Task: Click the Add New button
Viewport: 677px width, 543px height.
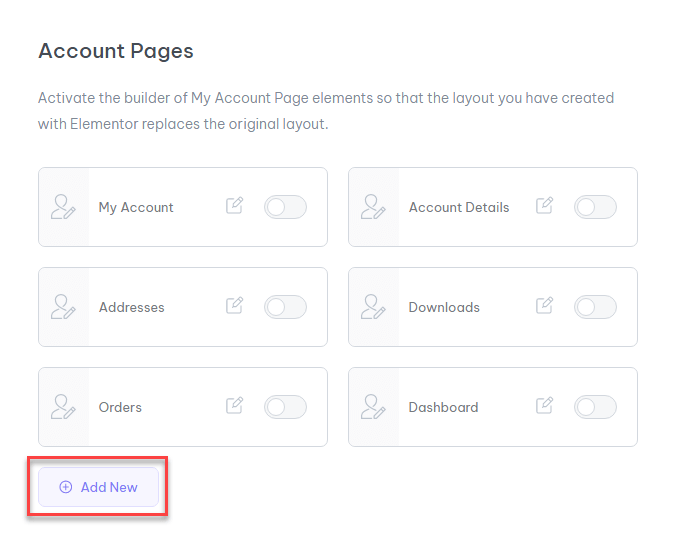Action: point(98,487)
